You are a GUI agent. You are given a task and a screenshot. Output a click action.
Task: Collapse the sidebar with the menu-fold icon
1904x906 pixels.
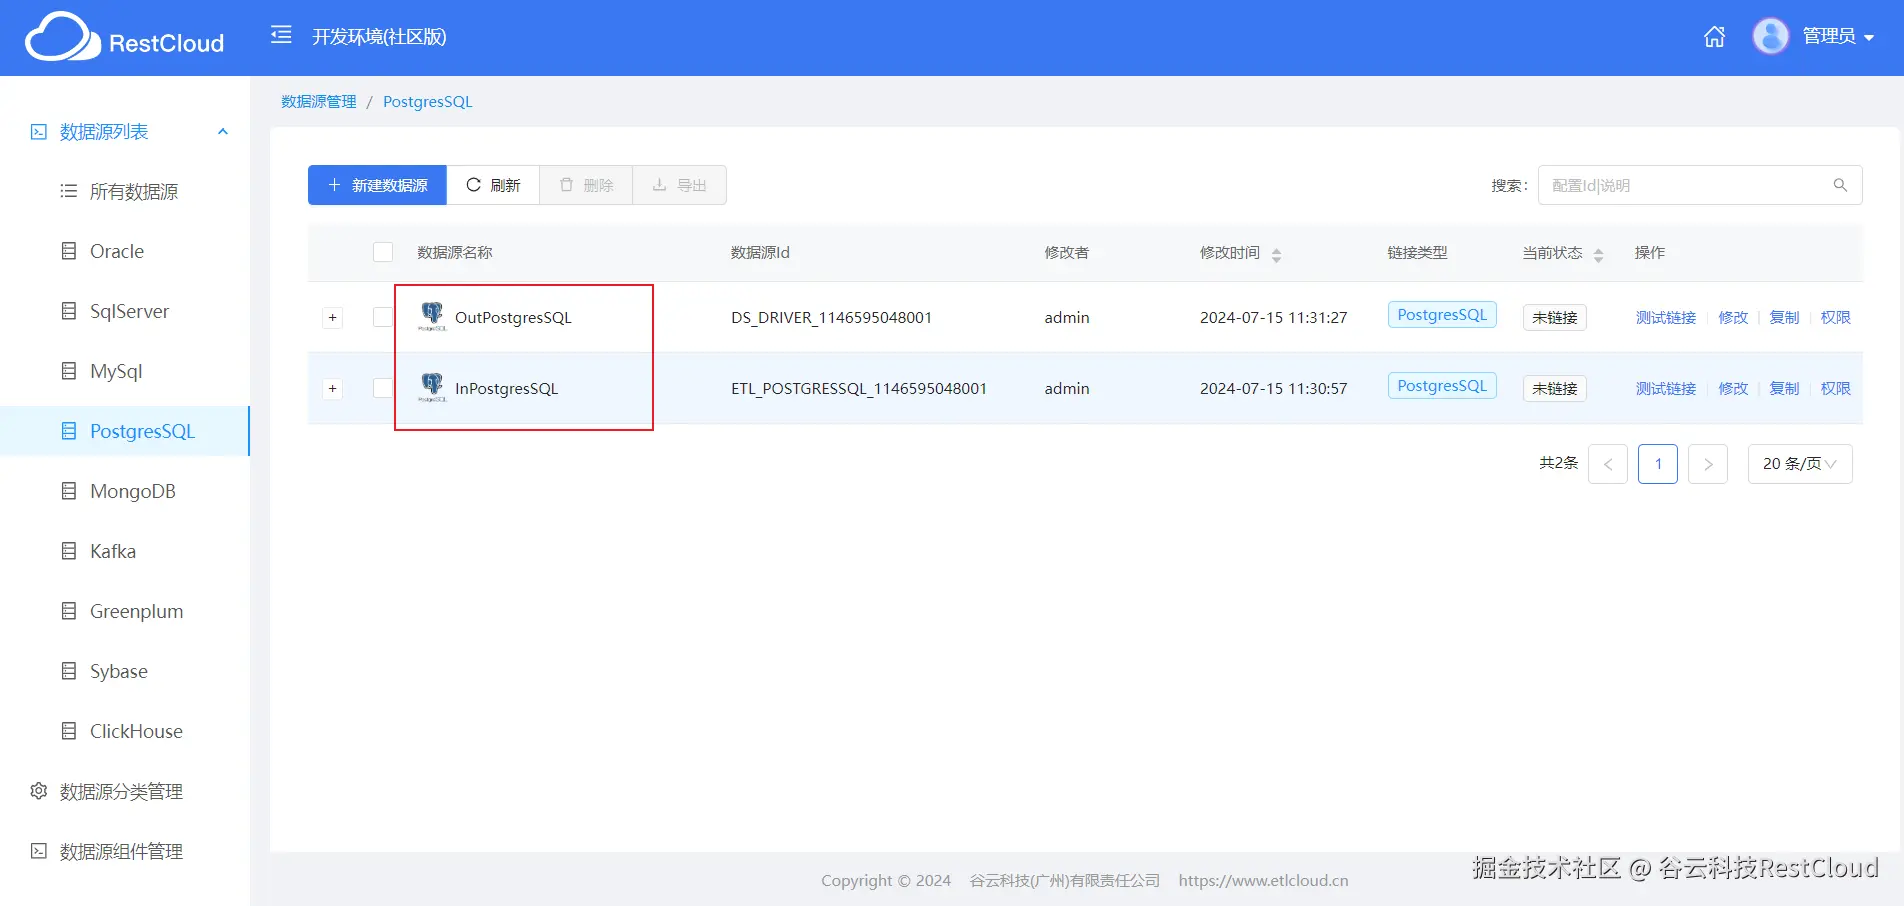[x=281, y=36]
